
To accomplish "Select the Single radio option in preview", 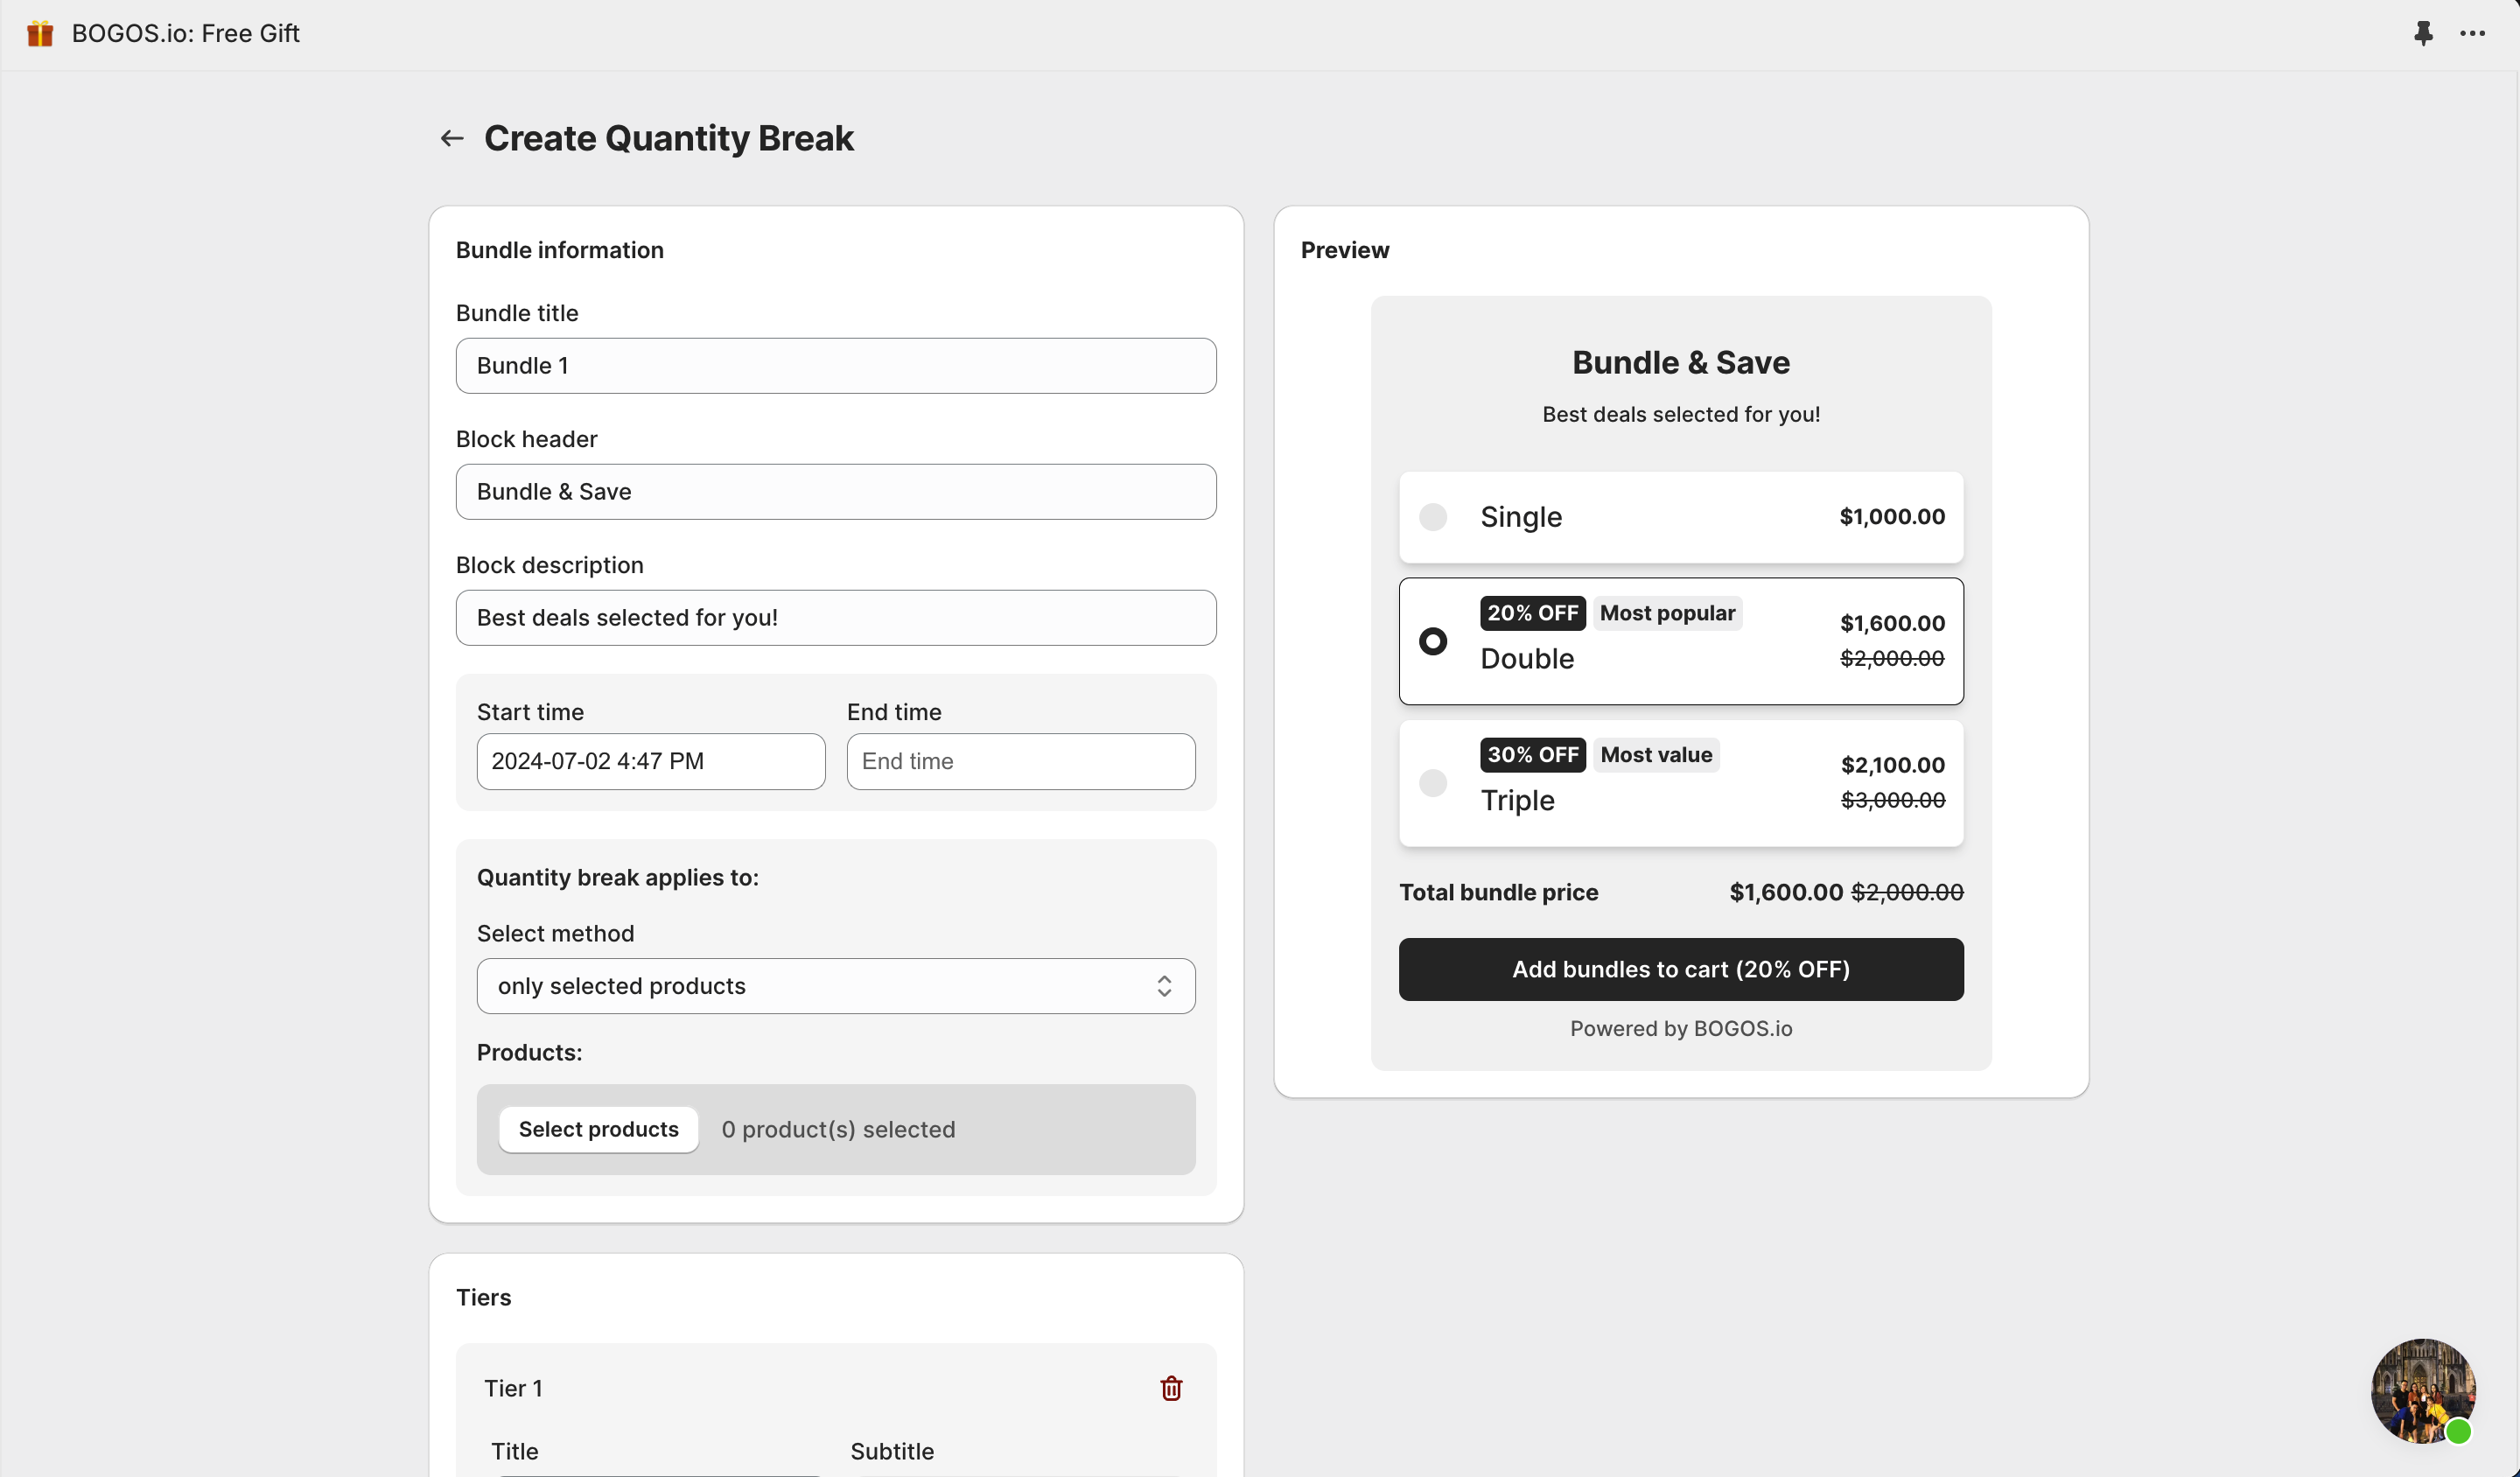I will pyautogui.click(x=1433, y=517).
